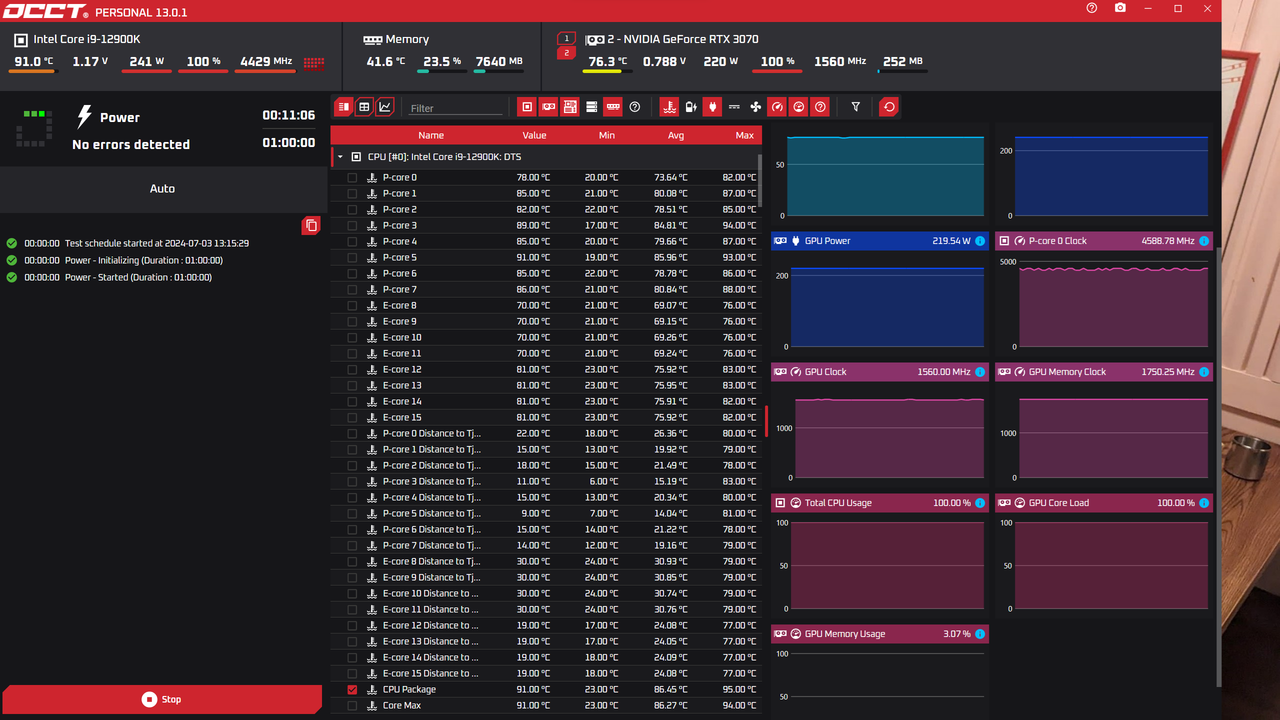Toggle the current sensor type filter

(734, 107)
